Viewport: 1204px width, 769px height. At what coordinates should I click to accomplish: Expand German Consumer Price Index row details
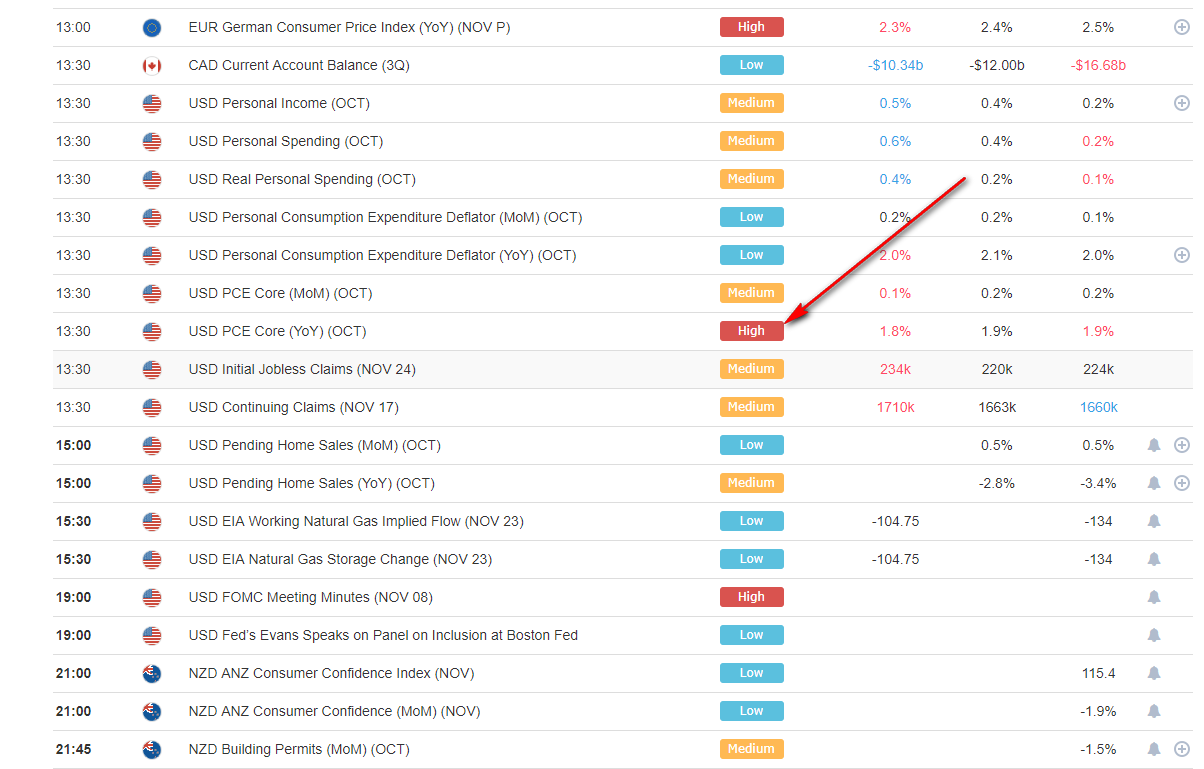click(1181, 27)
